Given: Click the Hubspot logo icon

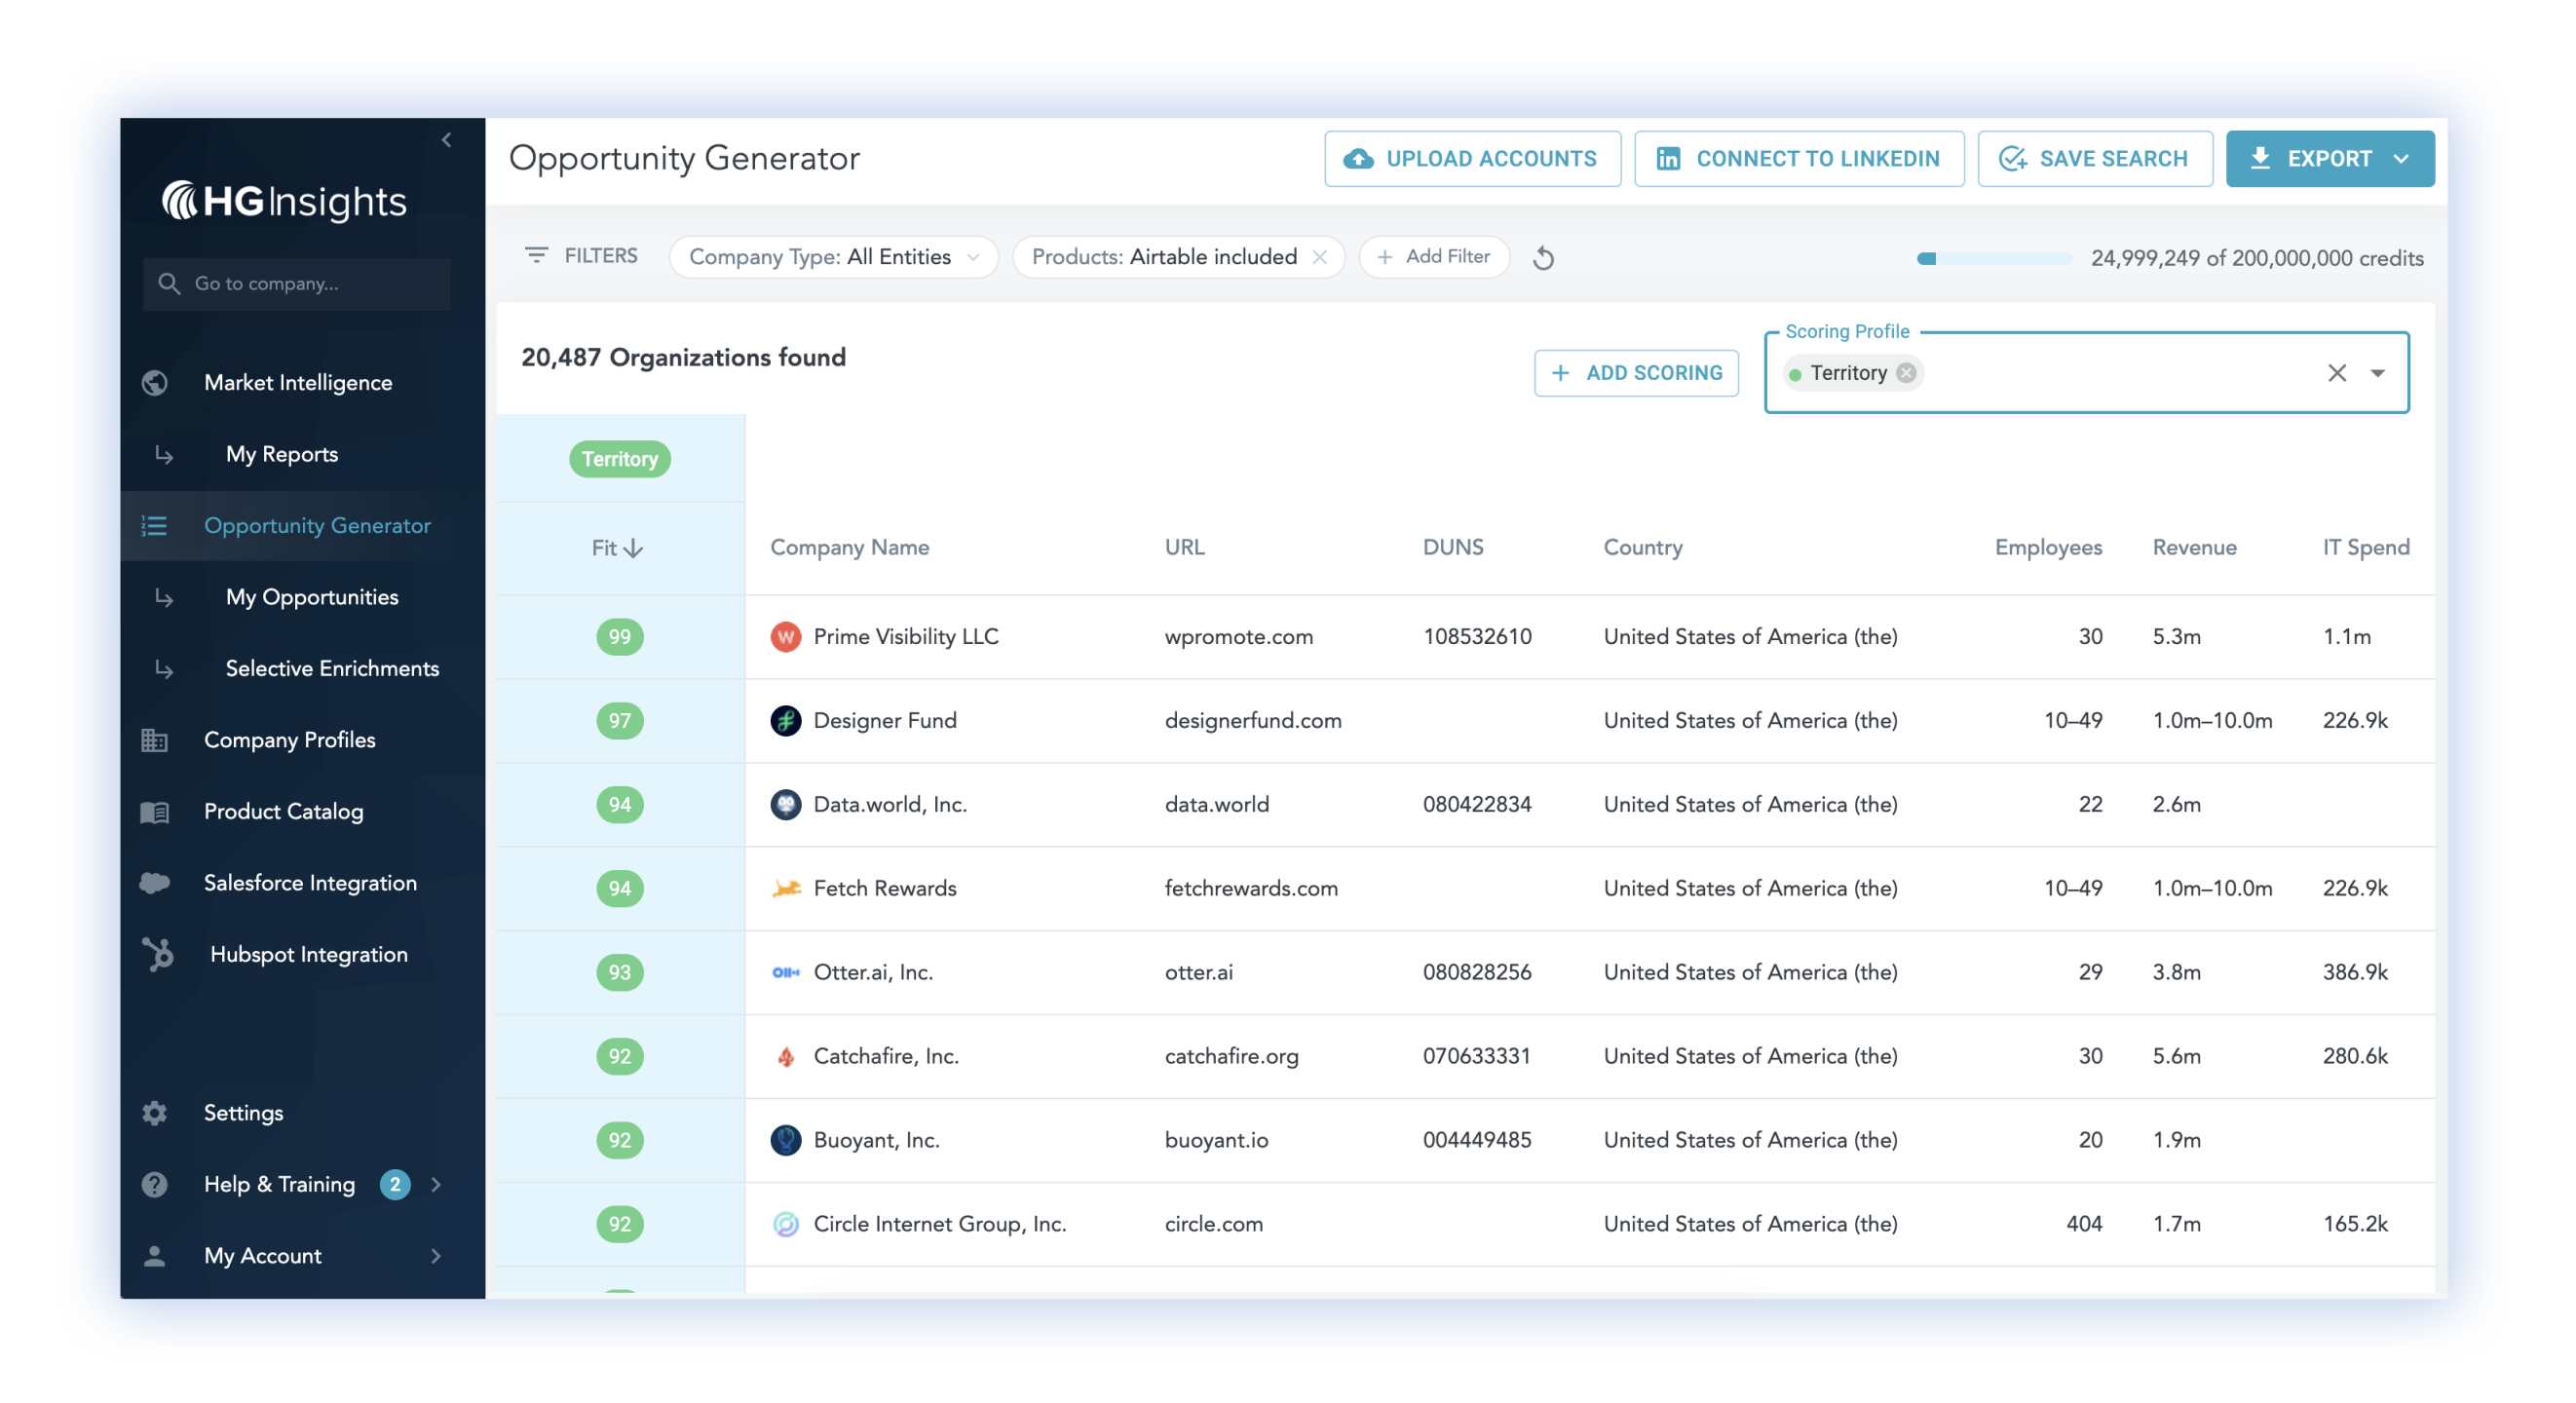Looking at the screenshot, I should 158,954.
